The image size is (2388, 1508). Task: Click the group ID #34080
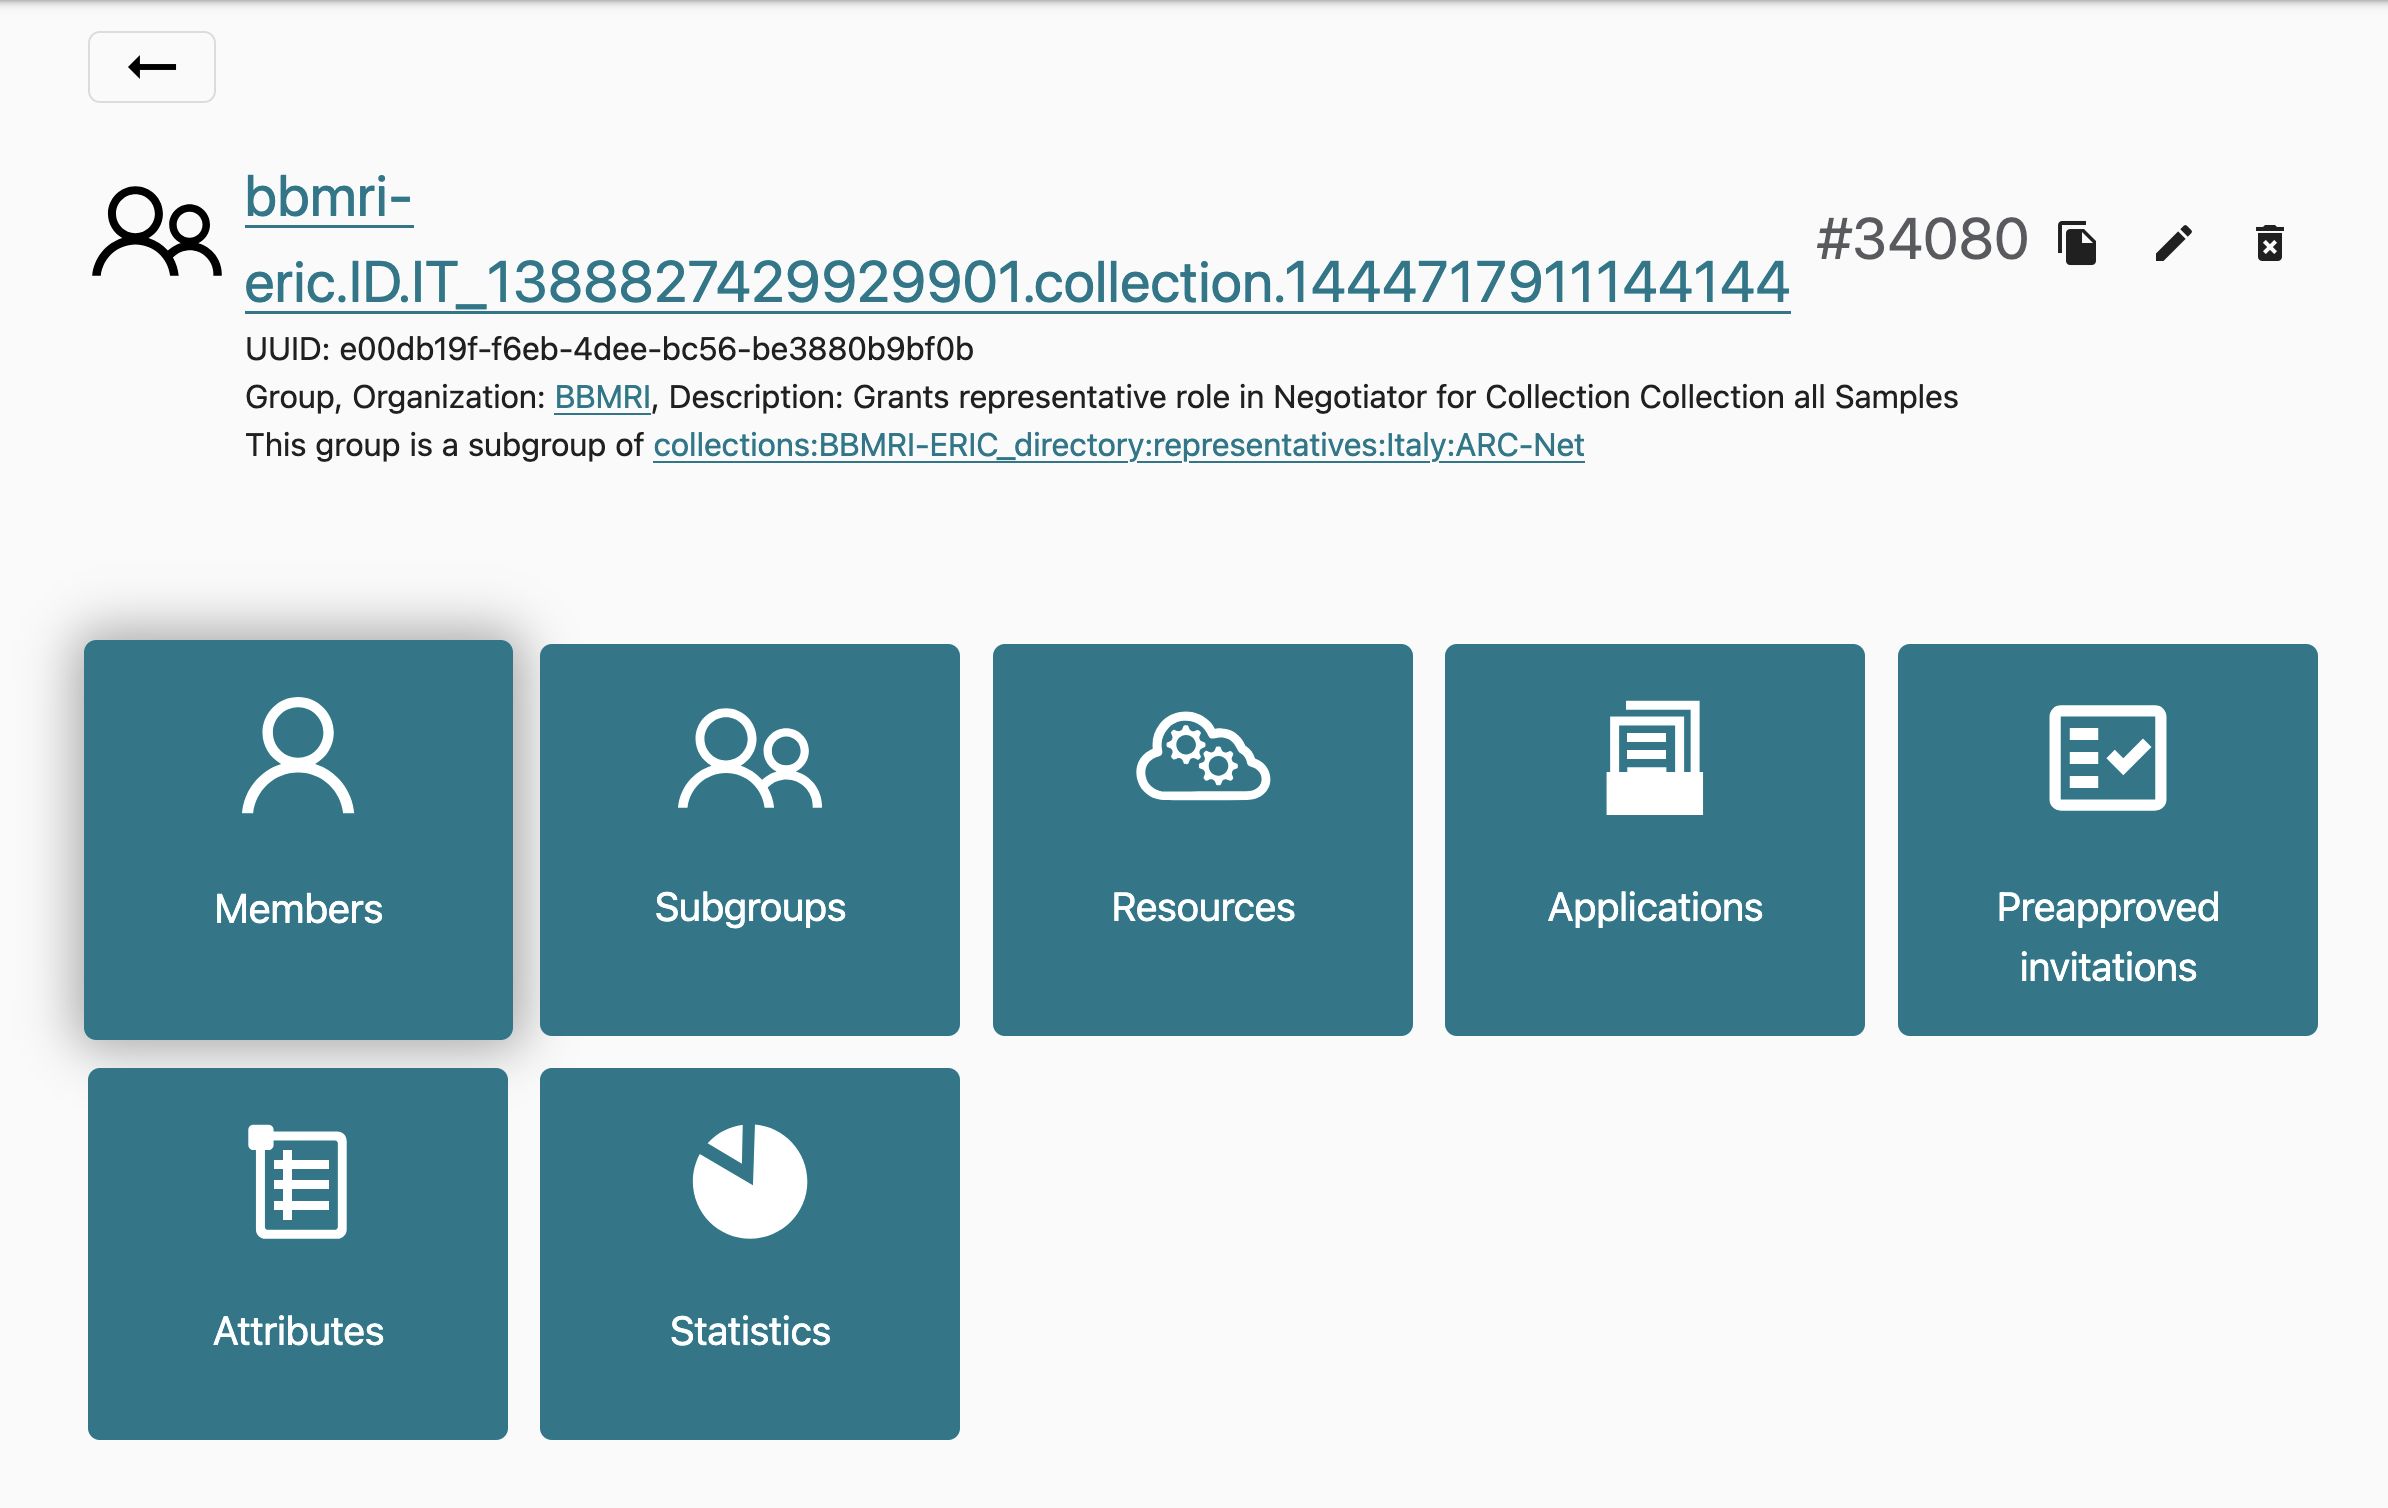pos(1922,240)
